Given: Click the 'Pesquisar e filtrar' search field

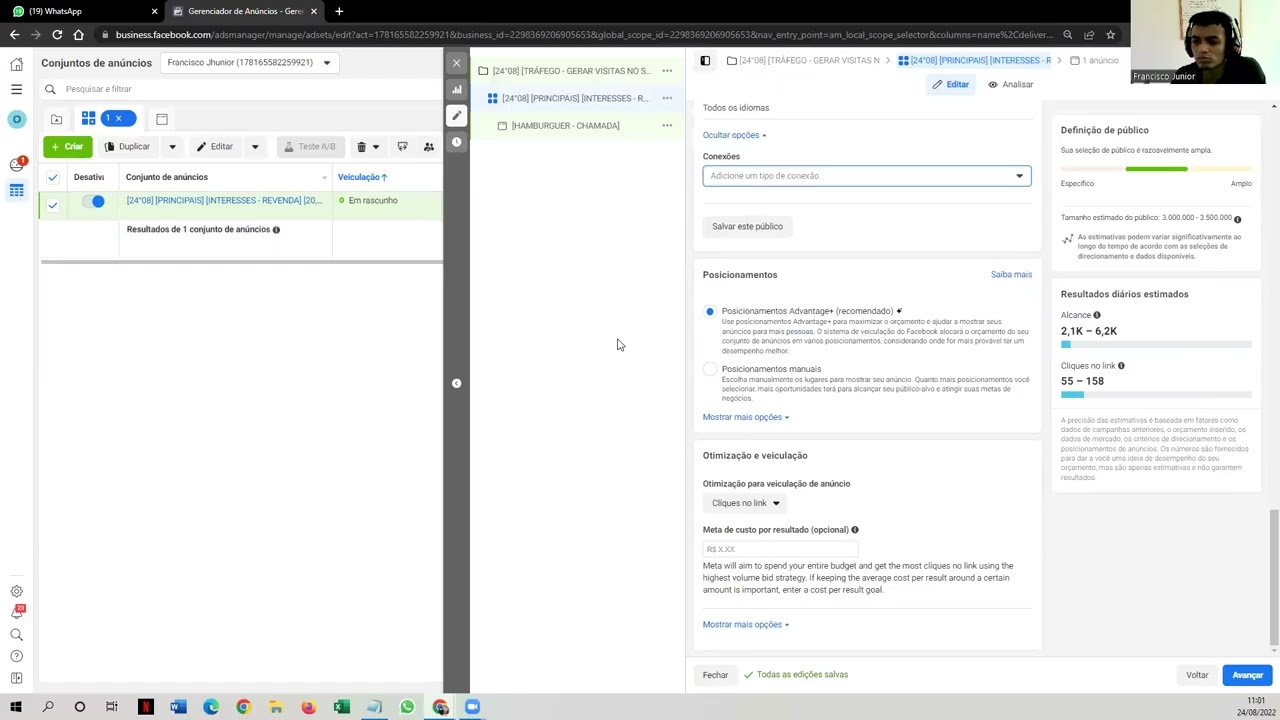Looking at the screenshot, I should point(240,89).
